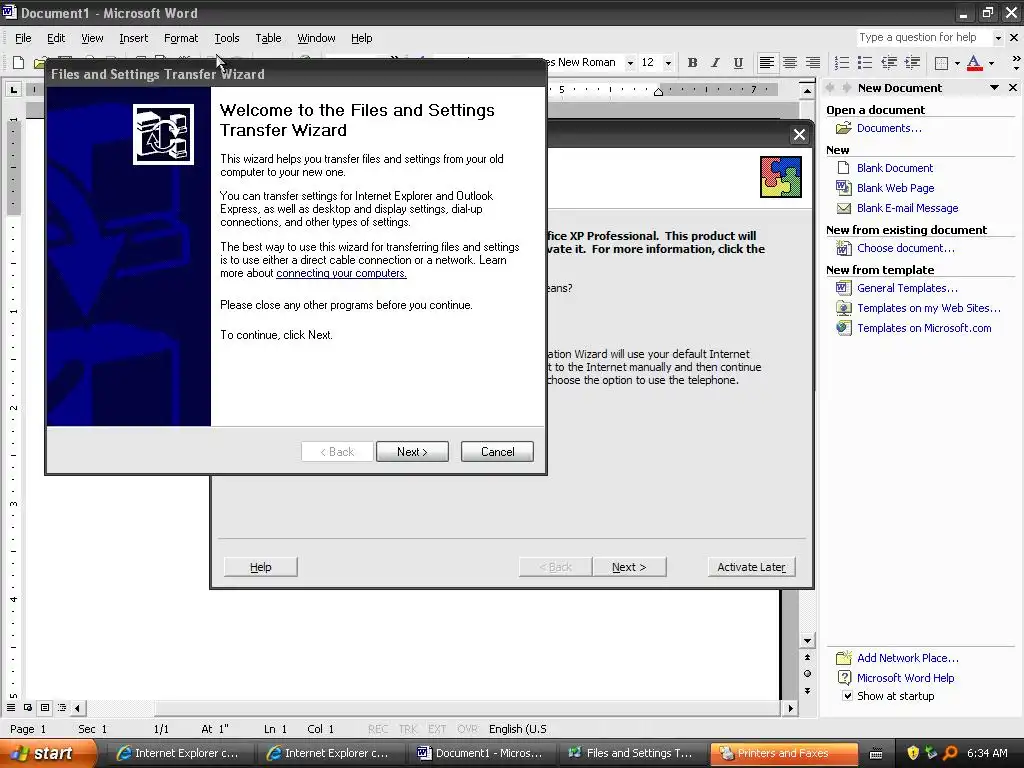This screenshot has height=768, width=1024.
Task: Open the File menu
Action: [23, 39]
